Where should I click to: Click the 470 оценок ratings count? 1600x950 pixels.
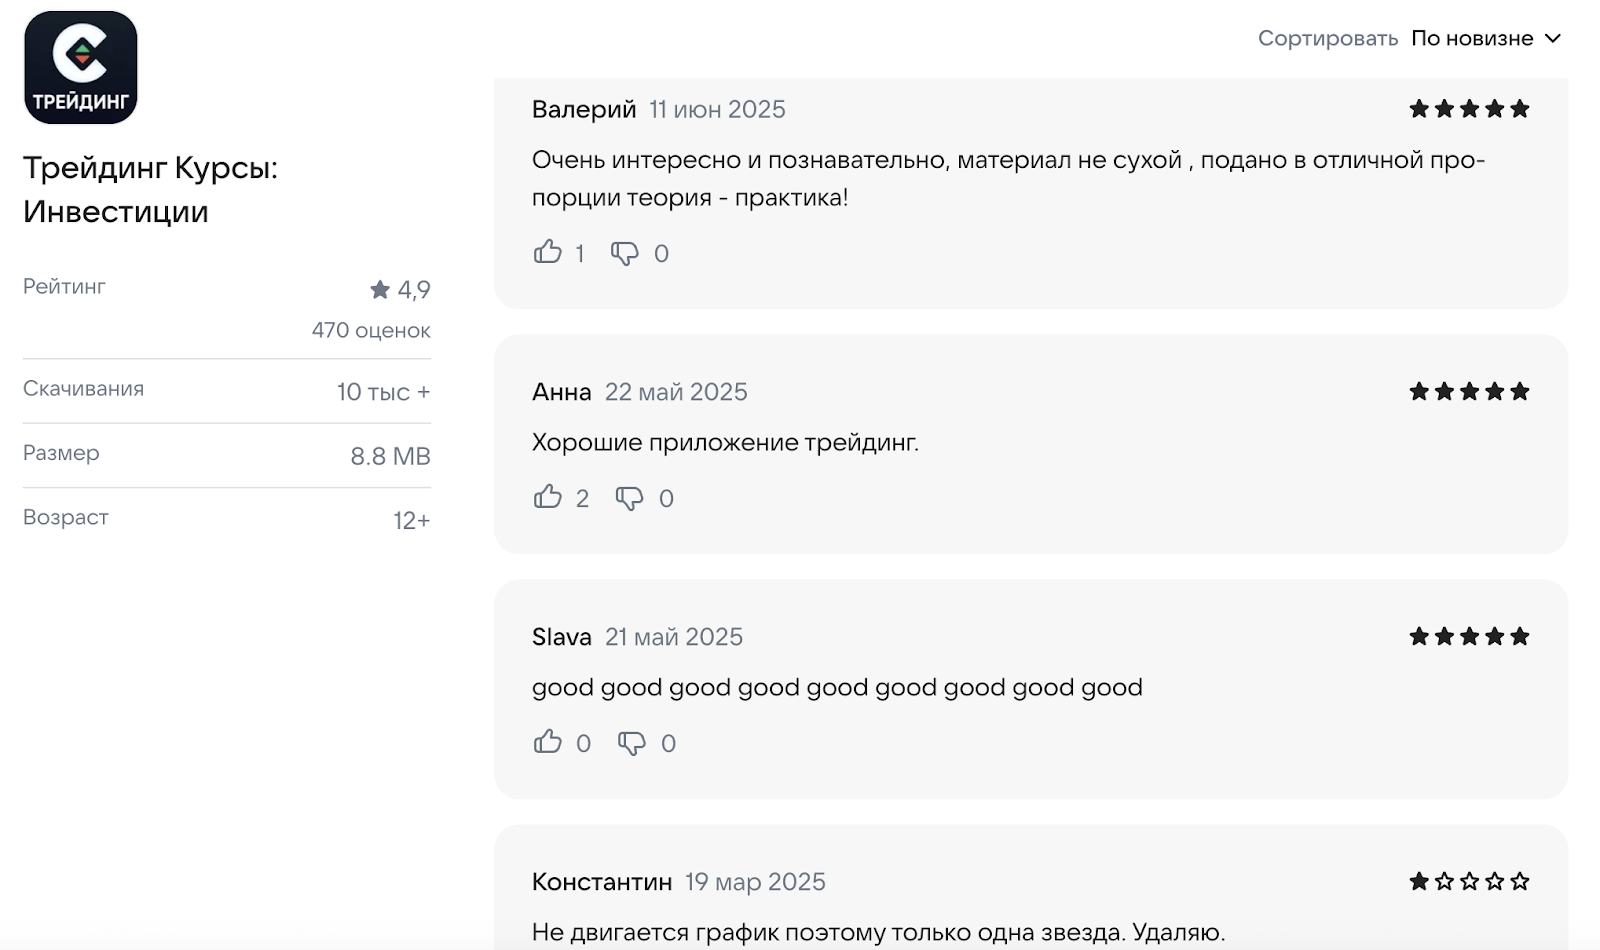371,330
